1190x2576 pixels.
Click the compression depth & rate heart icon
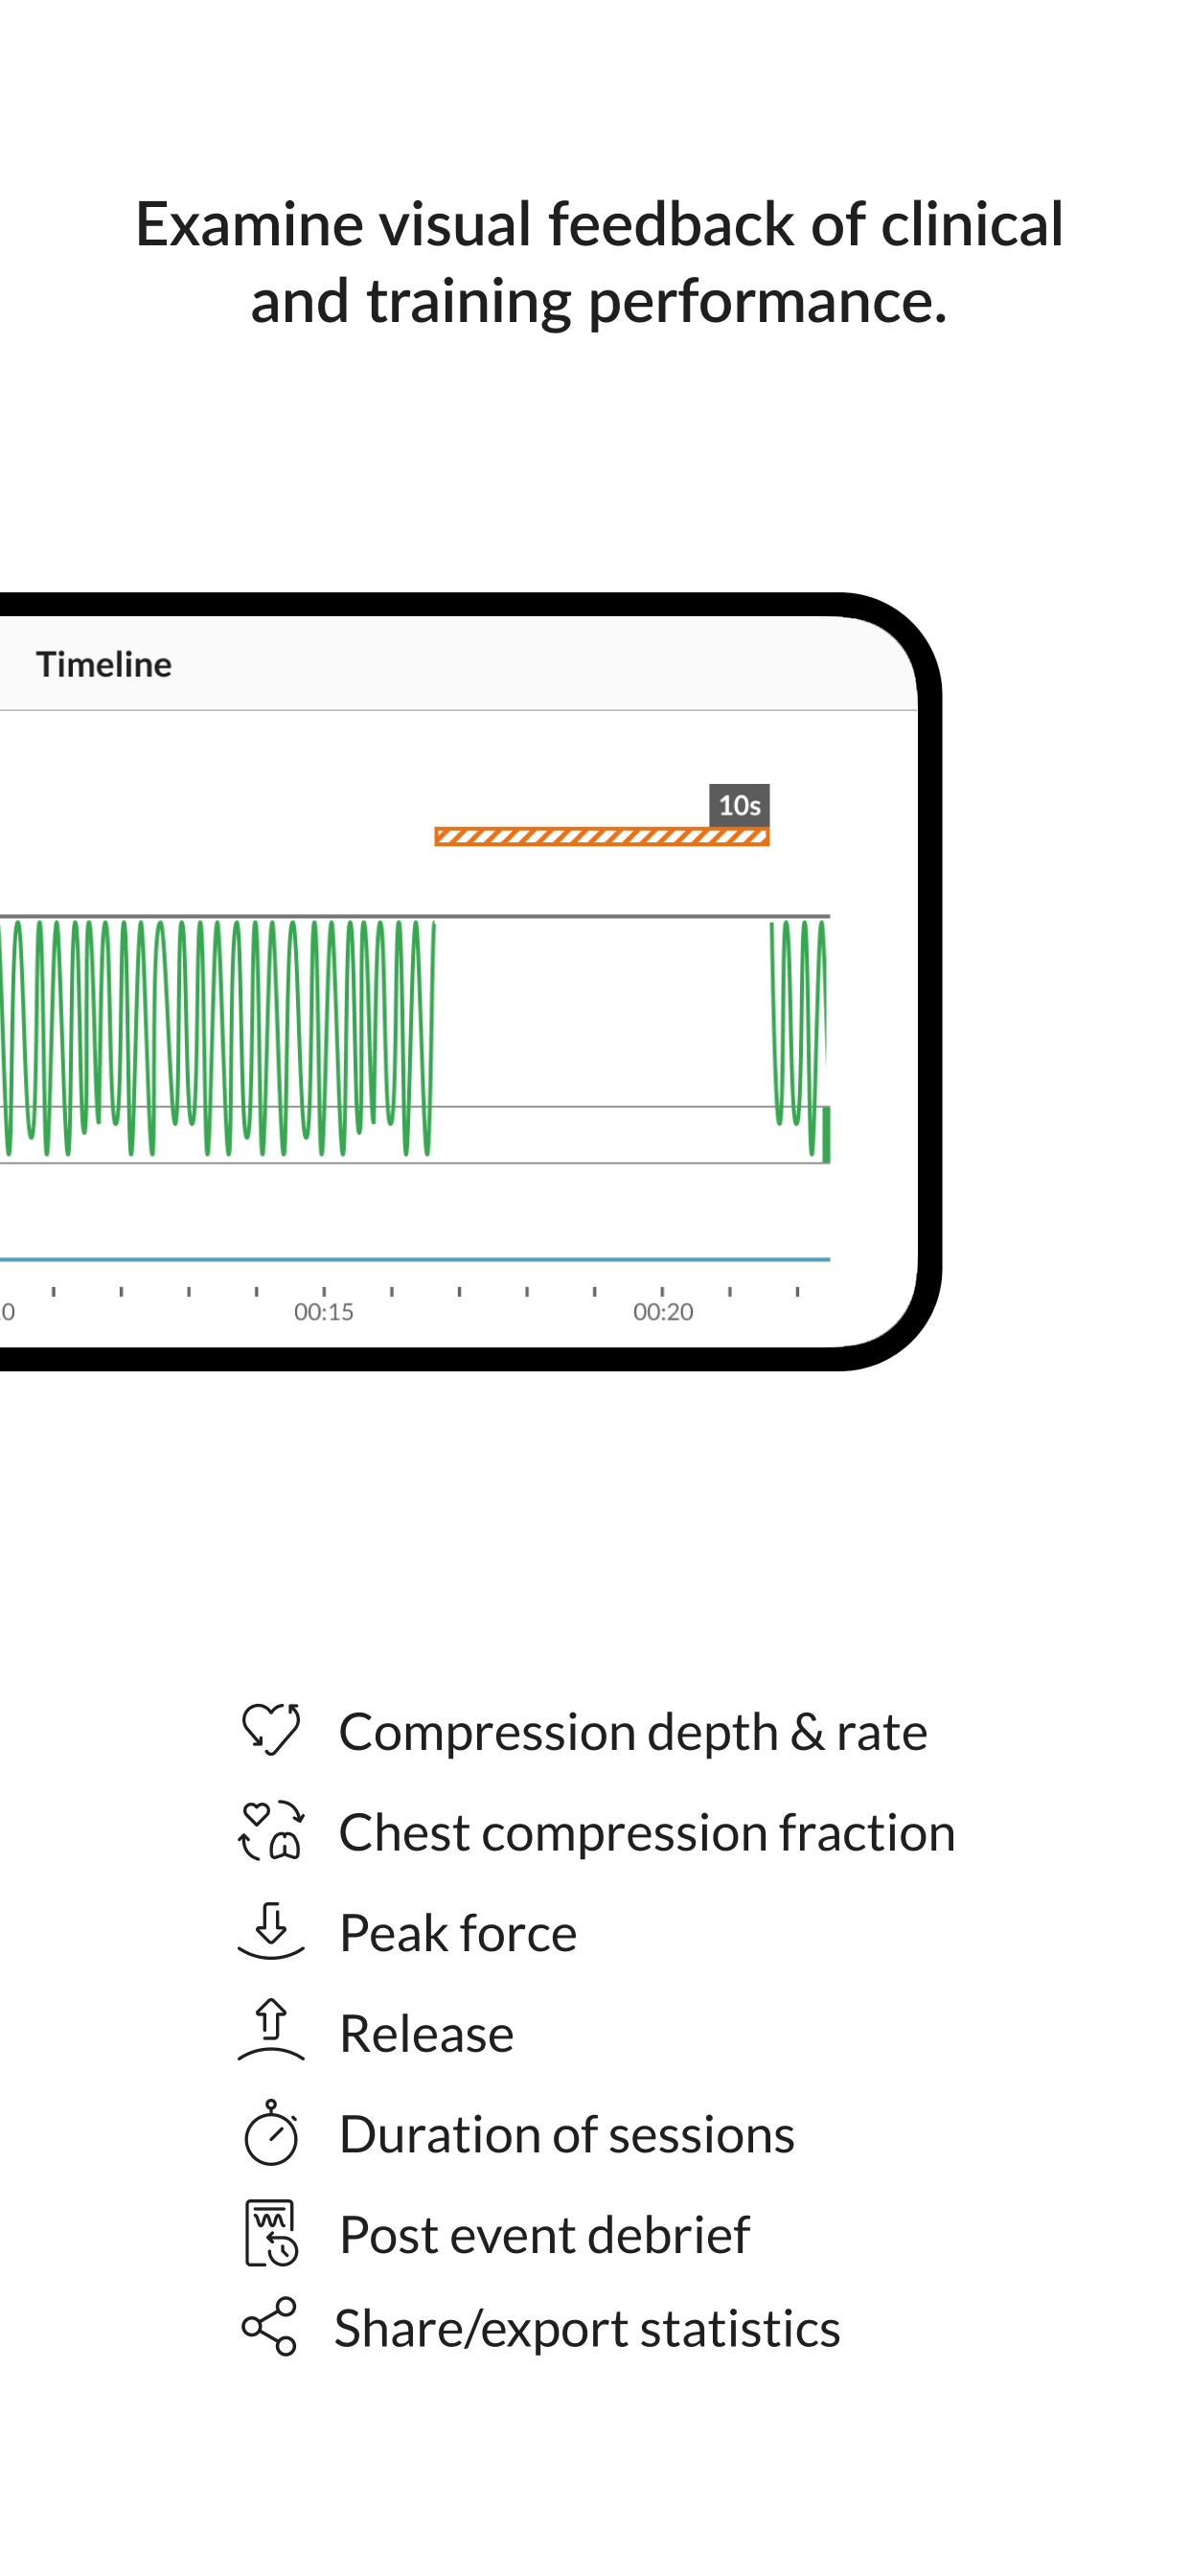(270, 1729)
